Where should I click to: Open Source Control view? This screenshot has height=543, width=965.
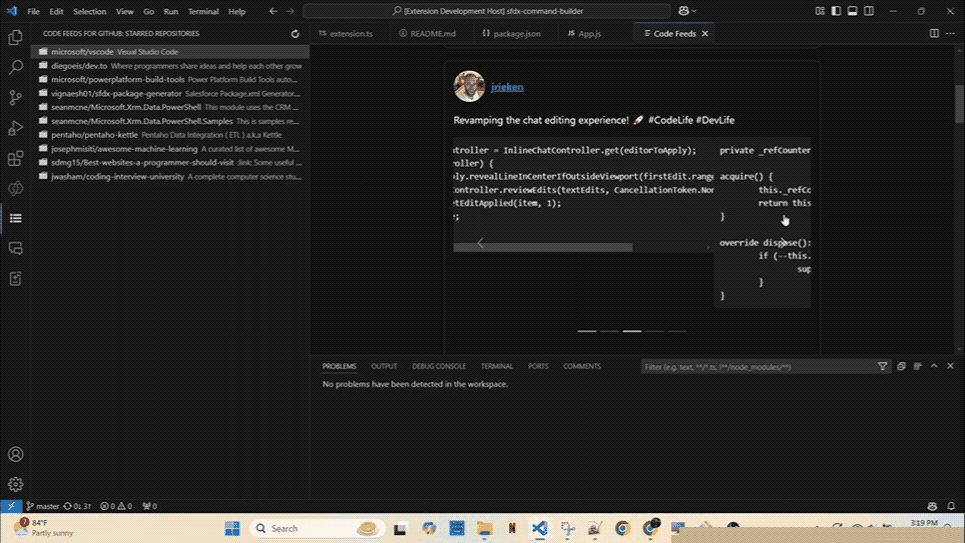pyautogui.click(x=15, y=97)
